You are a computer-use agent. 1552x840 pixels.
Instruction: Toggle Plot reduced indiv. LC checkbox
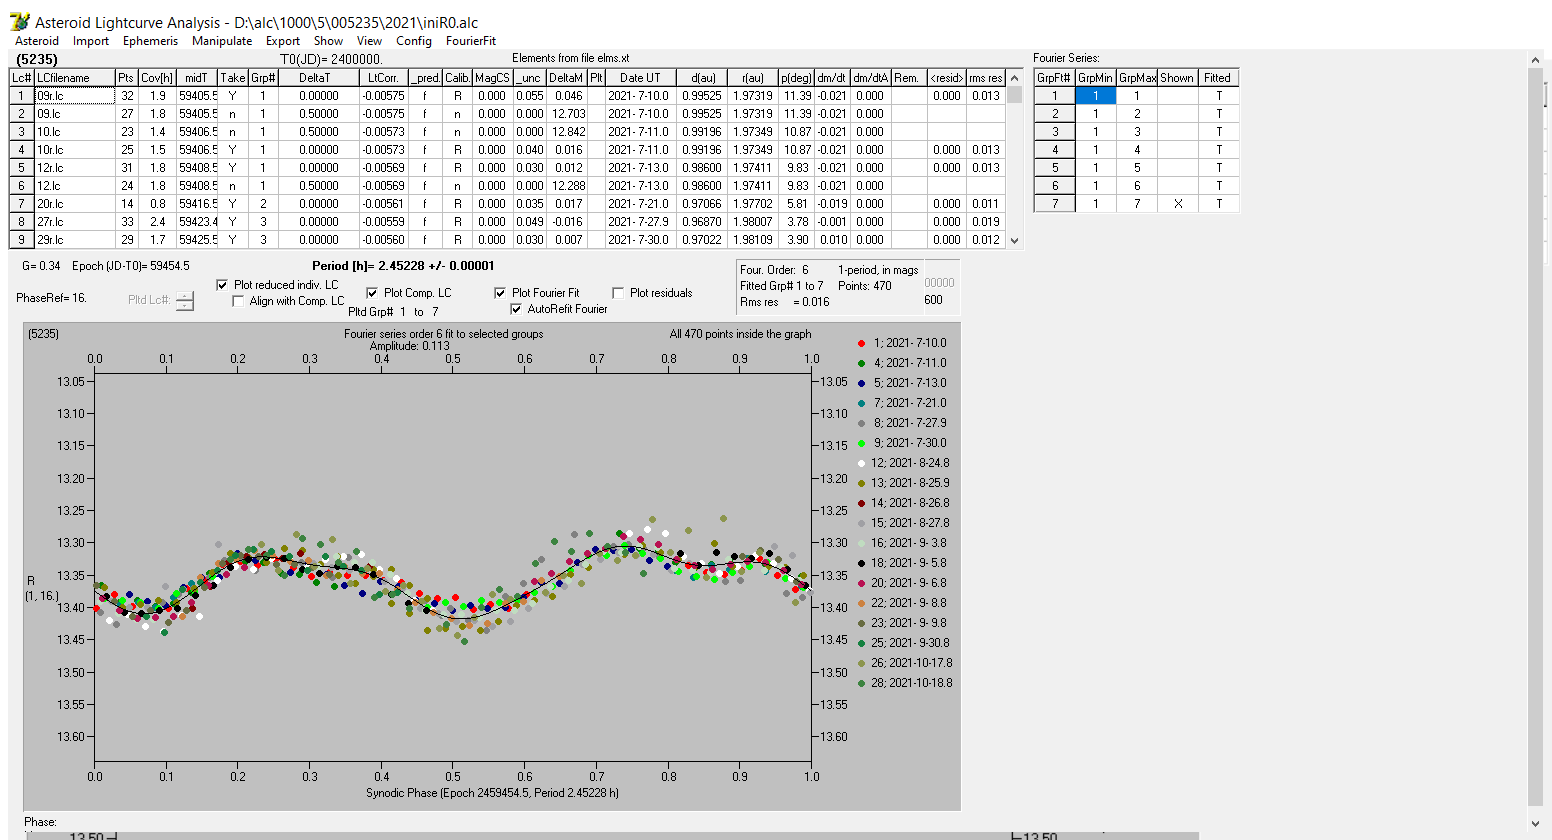tap(222, 285)
